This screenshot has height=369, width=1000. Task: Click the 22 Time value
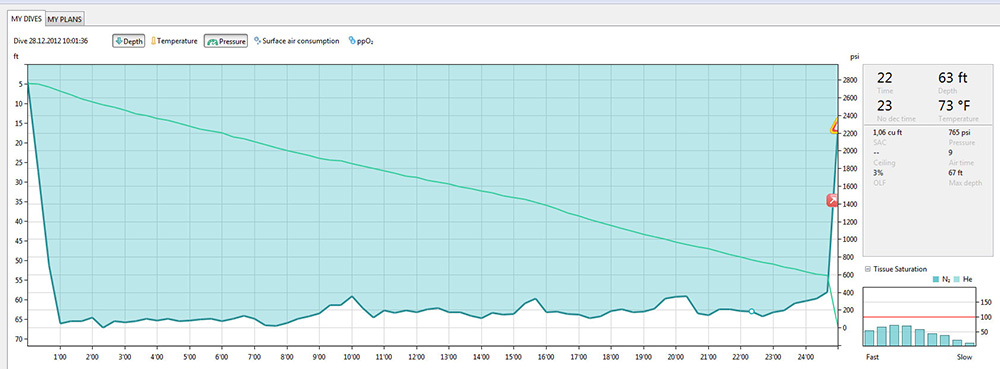click(x=885, y=78)
